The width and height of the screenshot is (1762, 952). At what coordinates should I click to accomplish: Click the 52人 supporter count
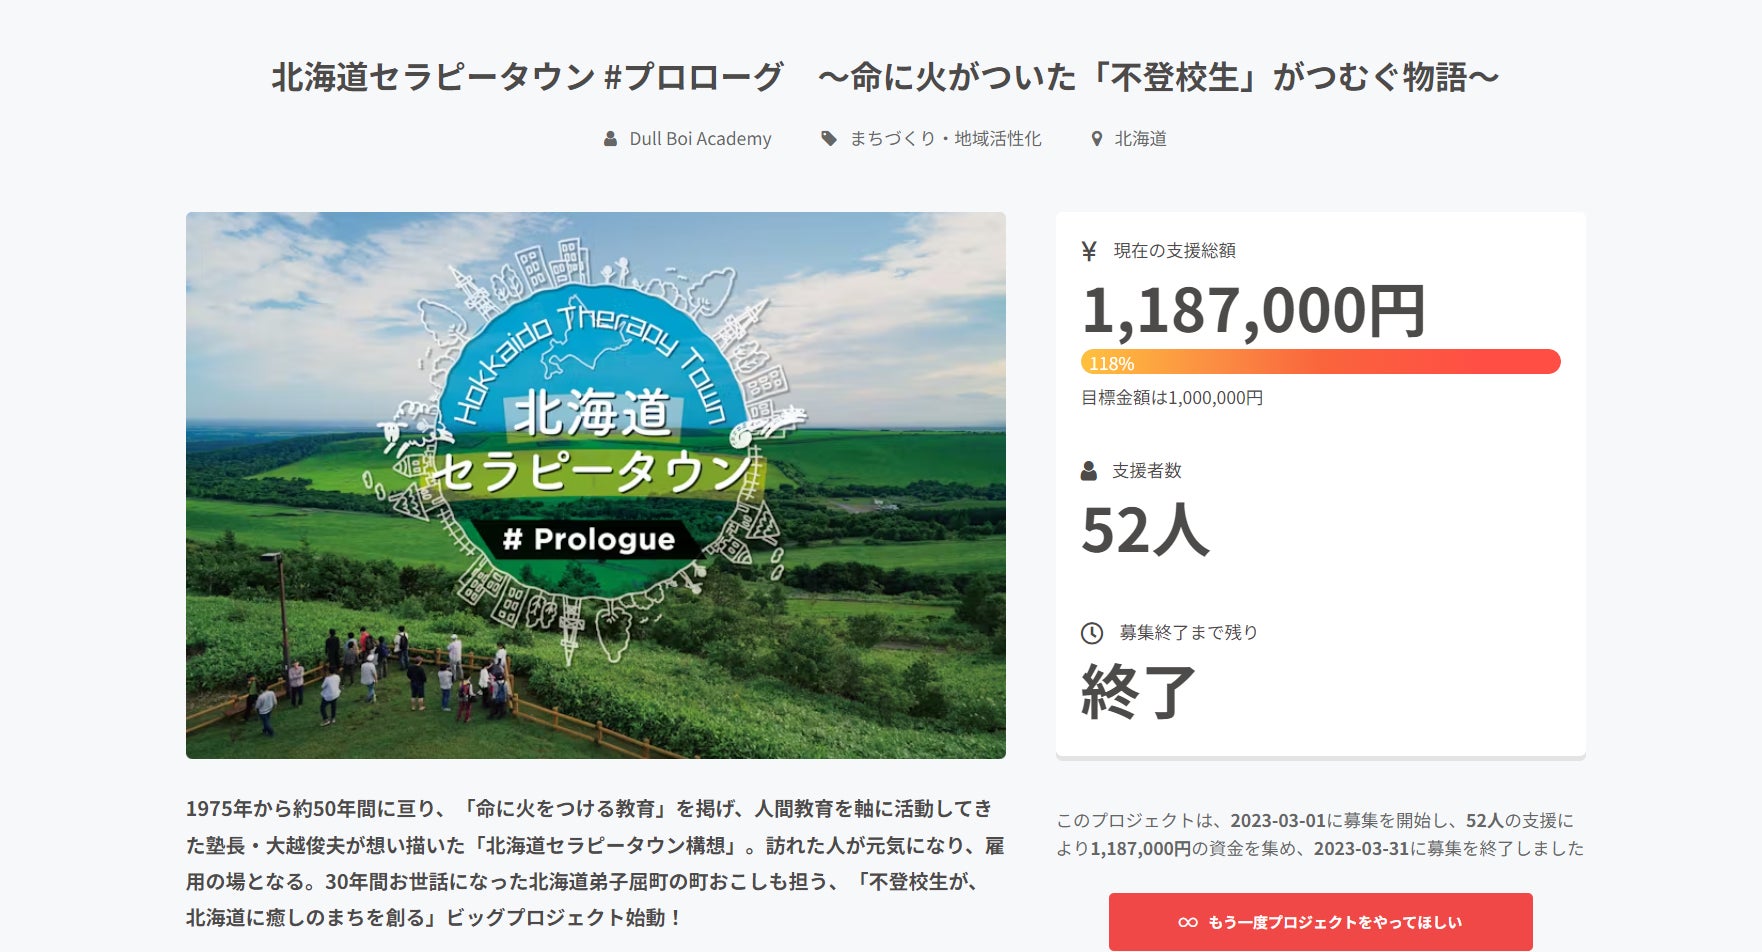1145,530
